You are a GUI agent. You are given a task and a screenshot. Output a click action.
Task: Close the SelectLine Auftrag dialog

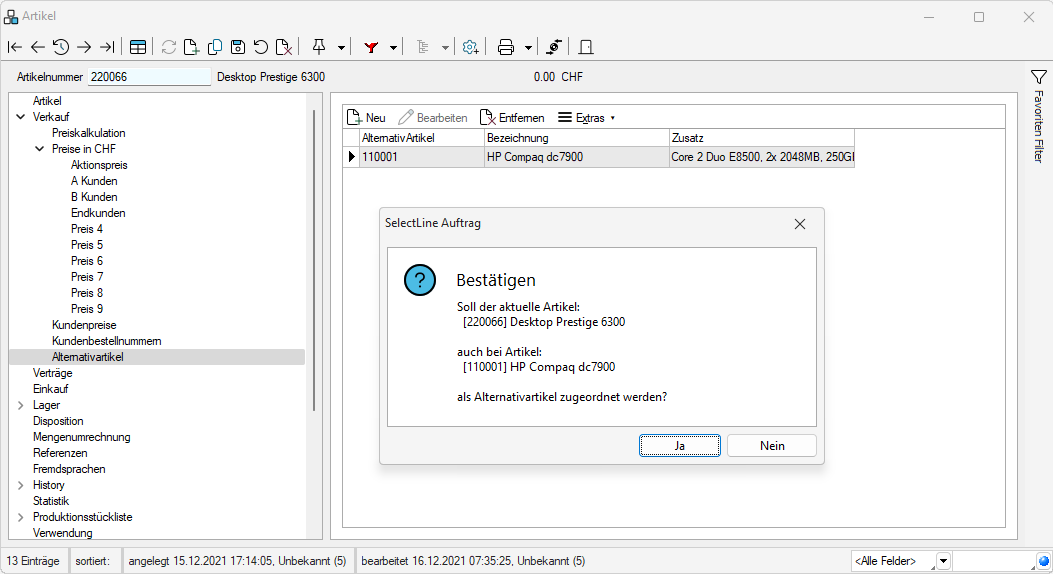click(x=800, y=224)
